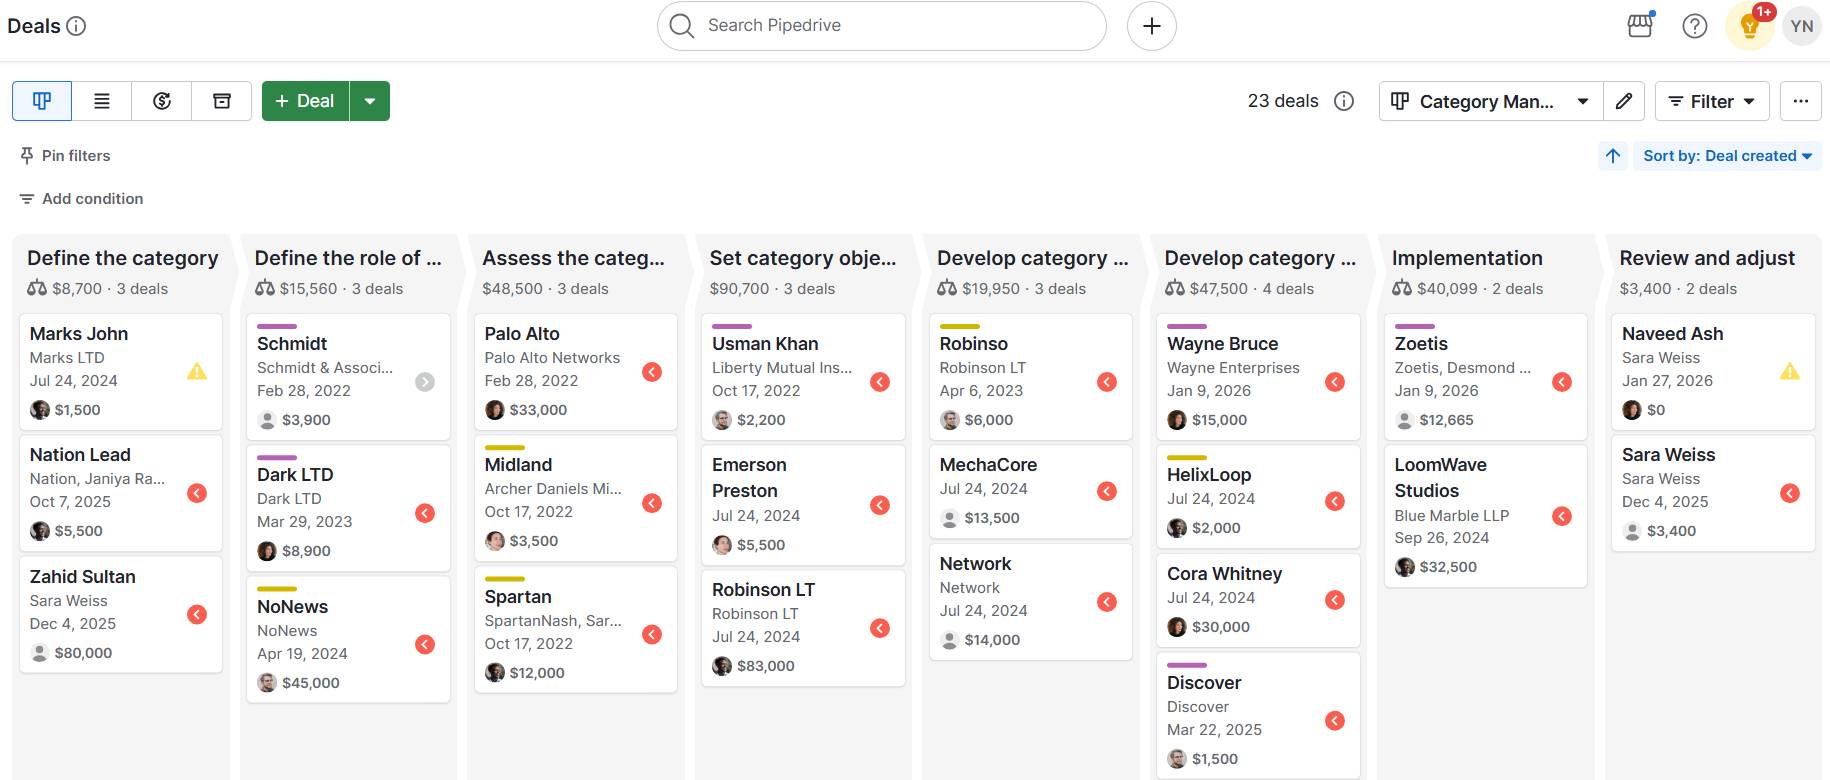Click Nation Lead overdue activity icon
This screenshot has width=1830, height=780.
[x=197, y=493]
